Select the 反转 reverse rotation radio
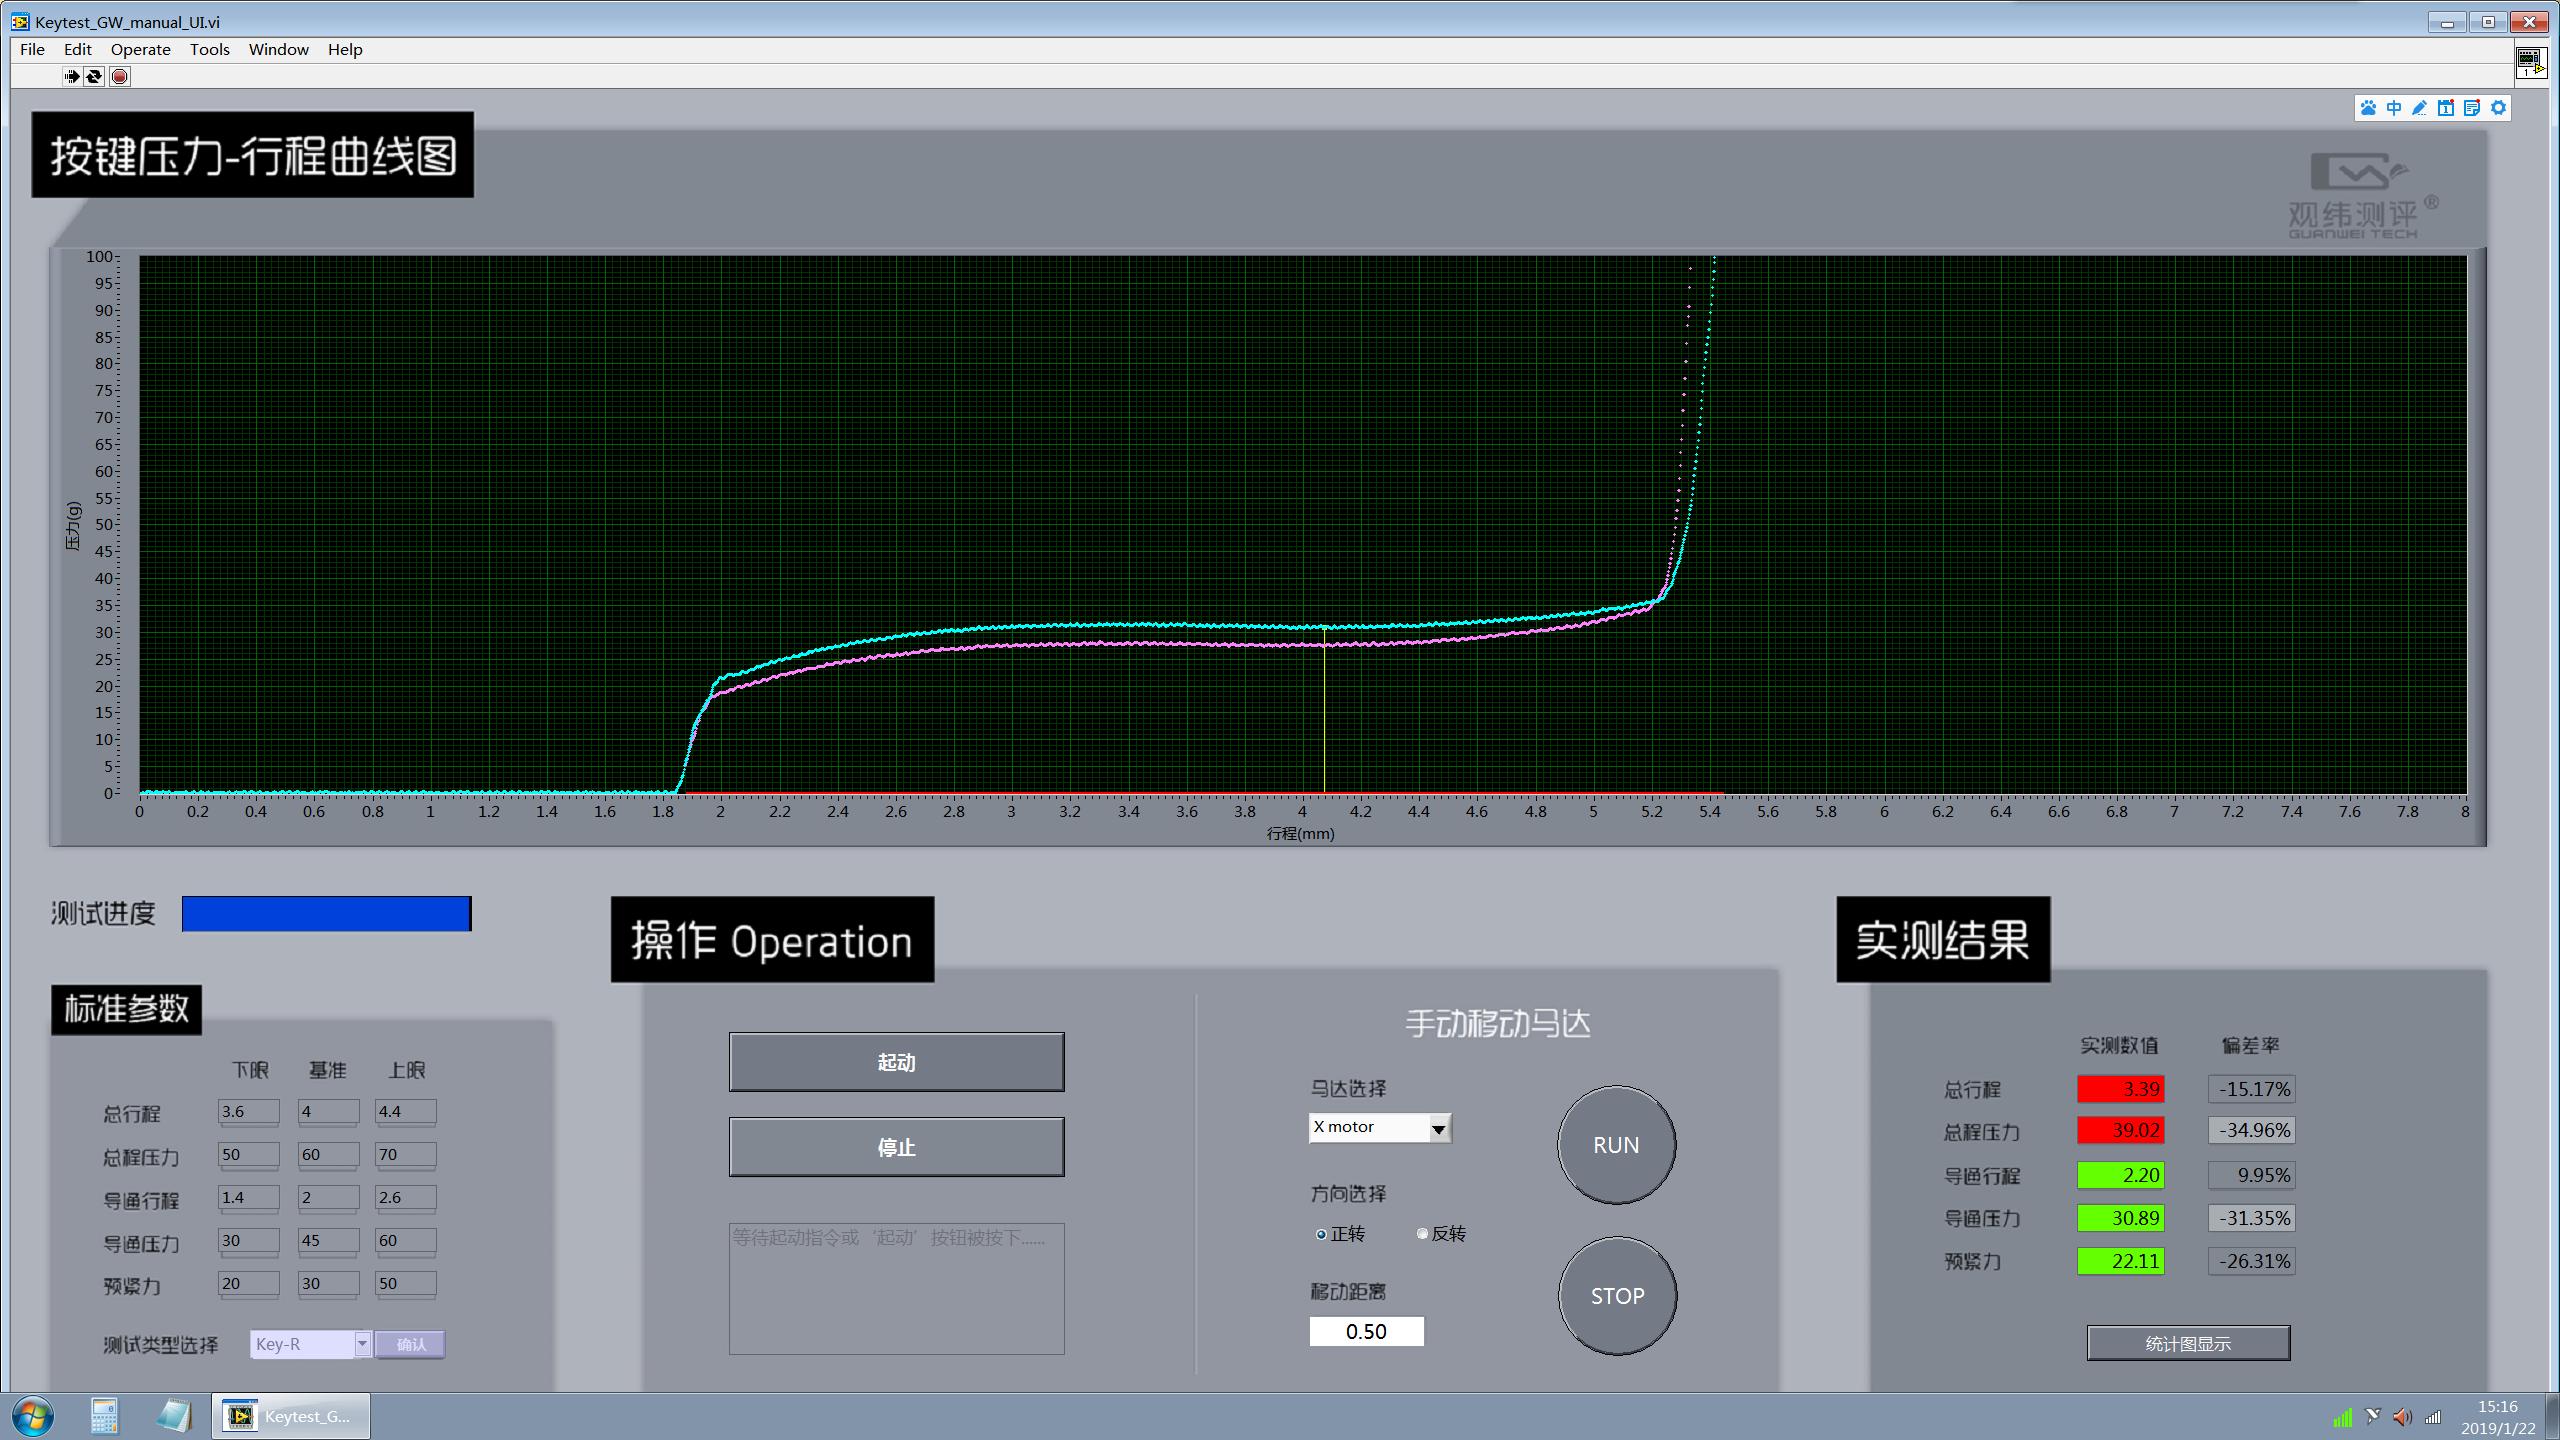The width and height of the screenshot is (2560, 1440). click(1423, 1234)
